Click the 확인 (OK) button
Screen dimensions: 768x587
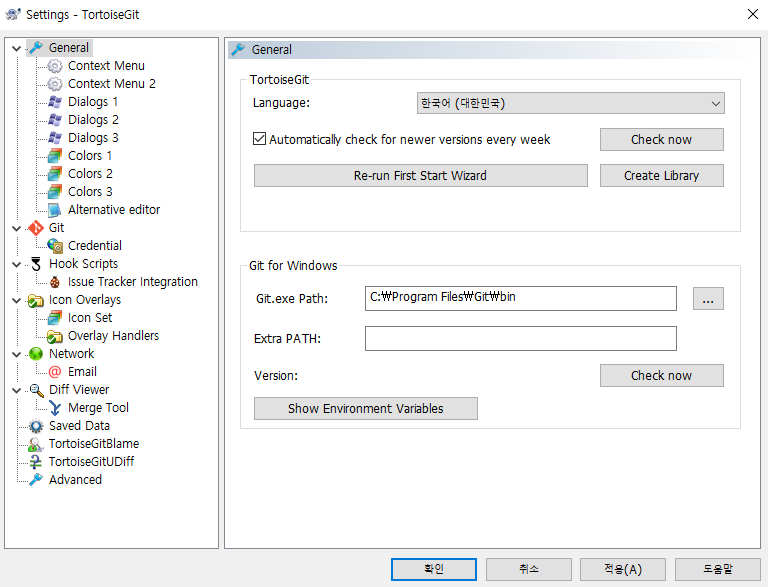click(433, 569)
